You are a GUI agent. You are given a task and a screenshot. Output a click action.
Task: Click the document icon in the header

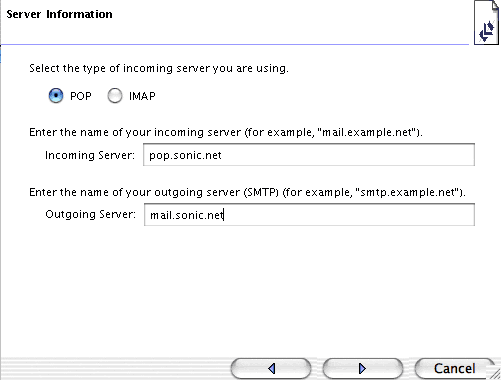(x=486, y=23)
